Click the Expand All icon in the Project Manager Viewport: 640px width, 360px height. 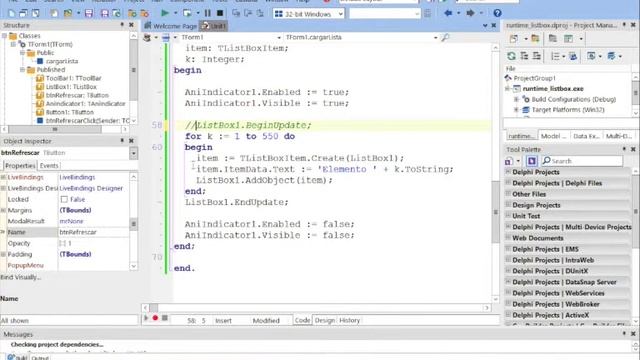pyautogui.click(x=524, y=56)
